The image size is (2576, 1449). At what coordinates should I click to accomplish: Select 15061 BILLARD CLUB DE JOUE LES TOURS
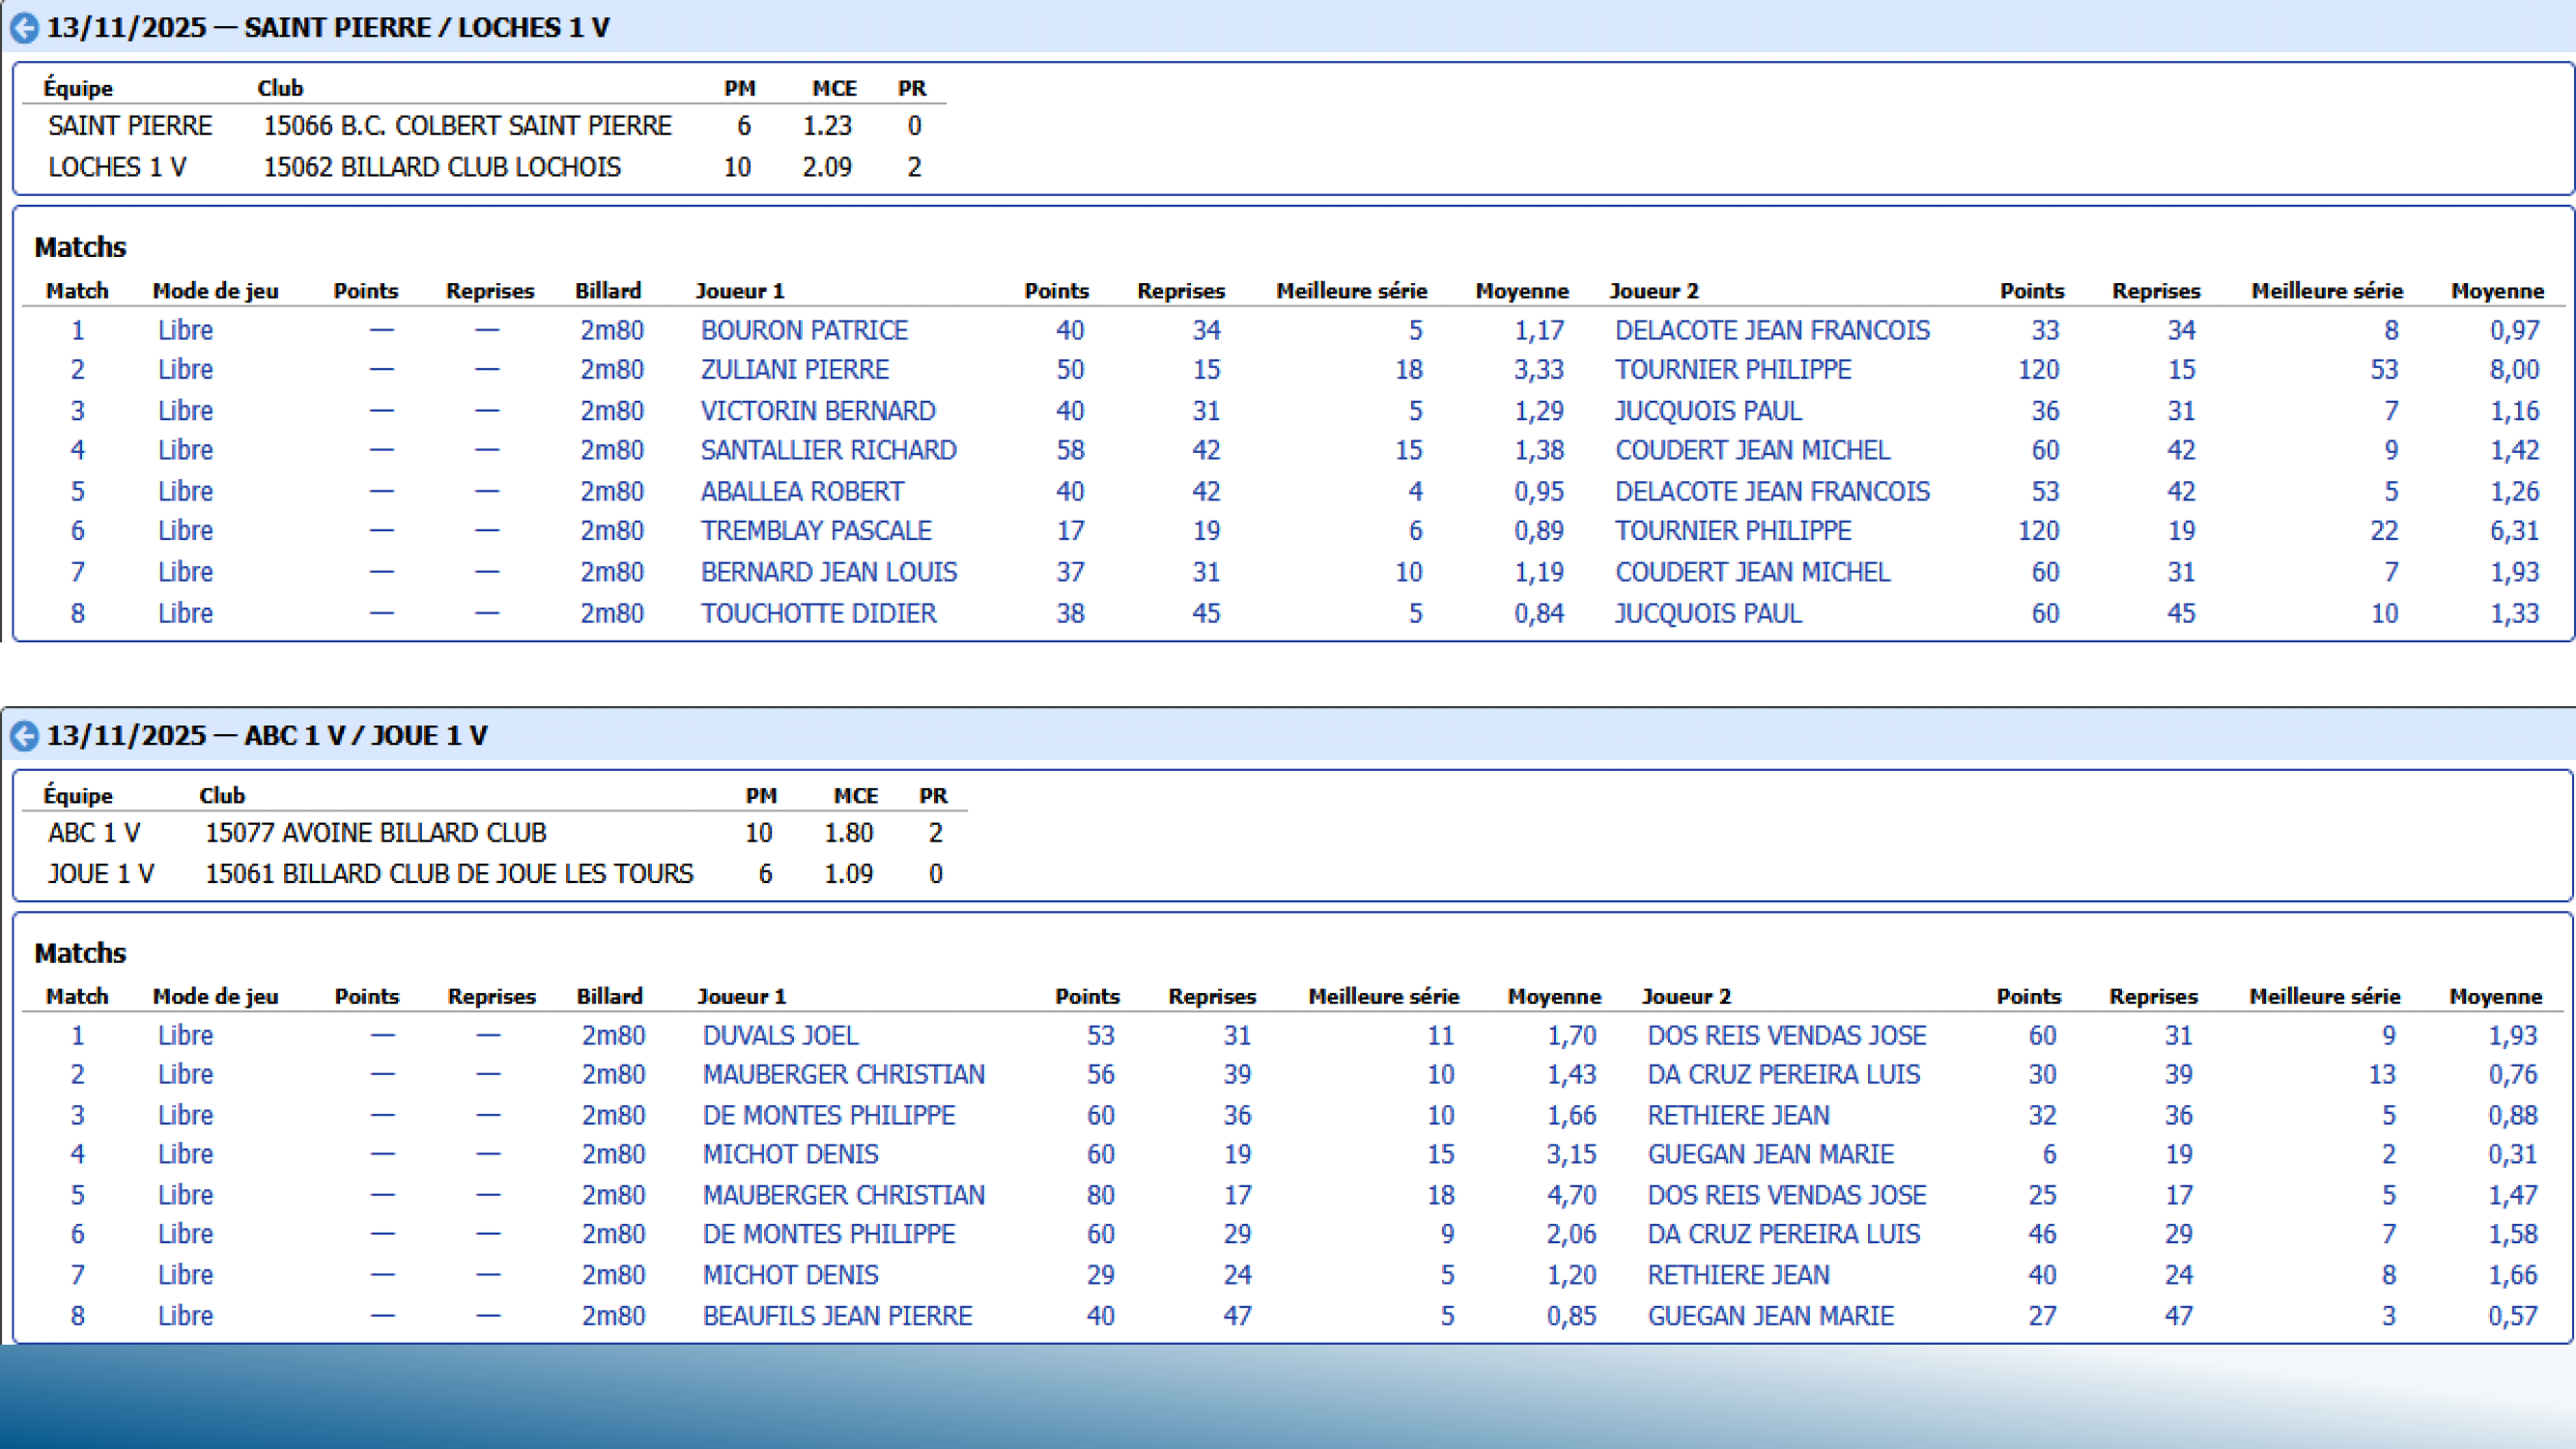pos(448,874)
